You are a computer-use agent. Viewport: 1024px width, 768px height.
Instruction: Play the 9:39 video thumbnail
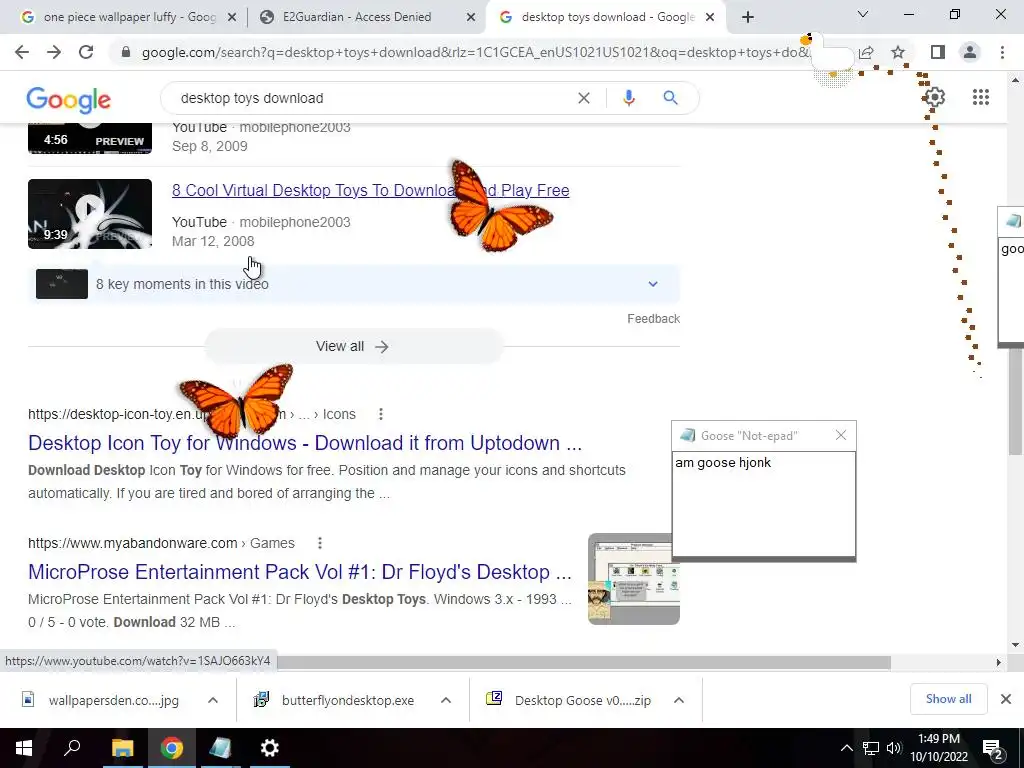point(90,214)
